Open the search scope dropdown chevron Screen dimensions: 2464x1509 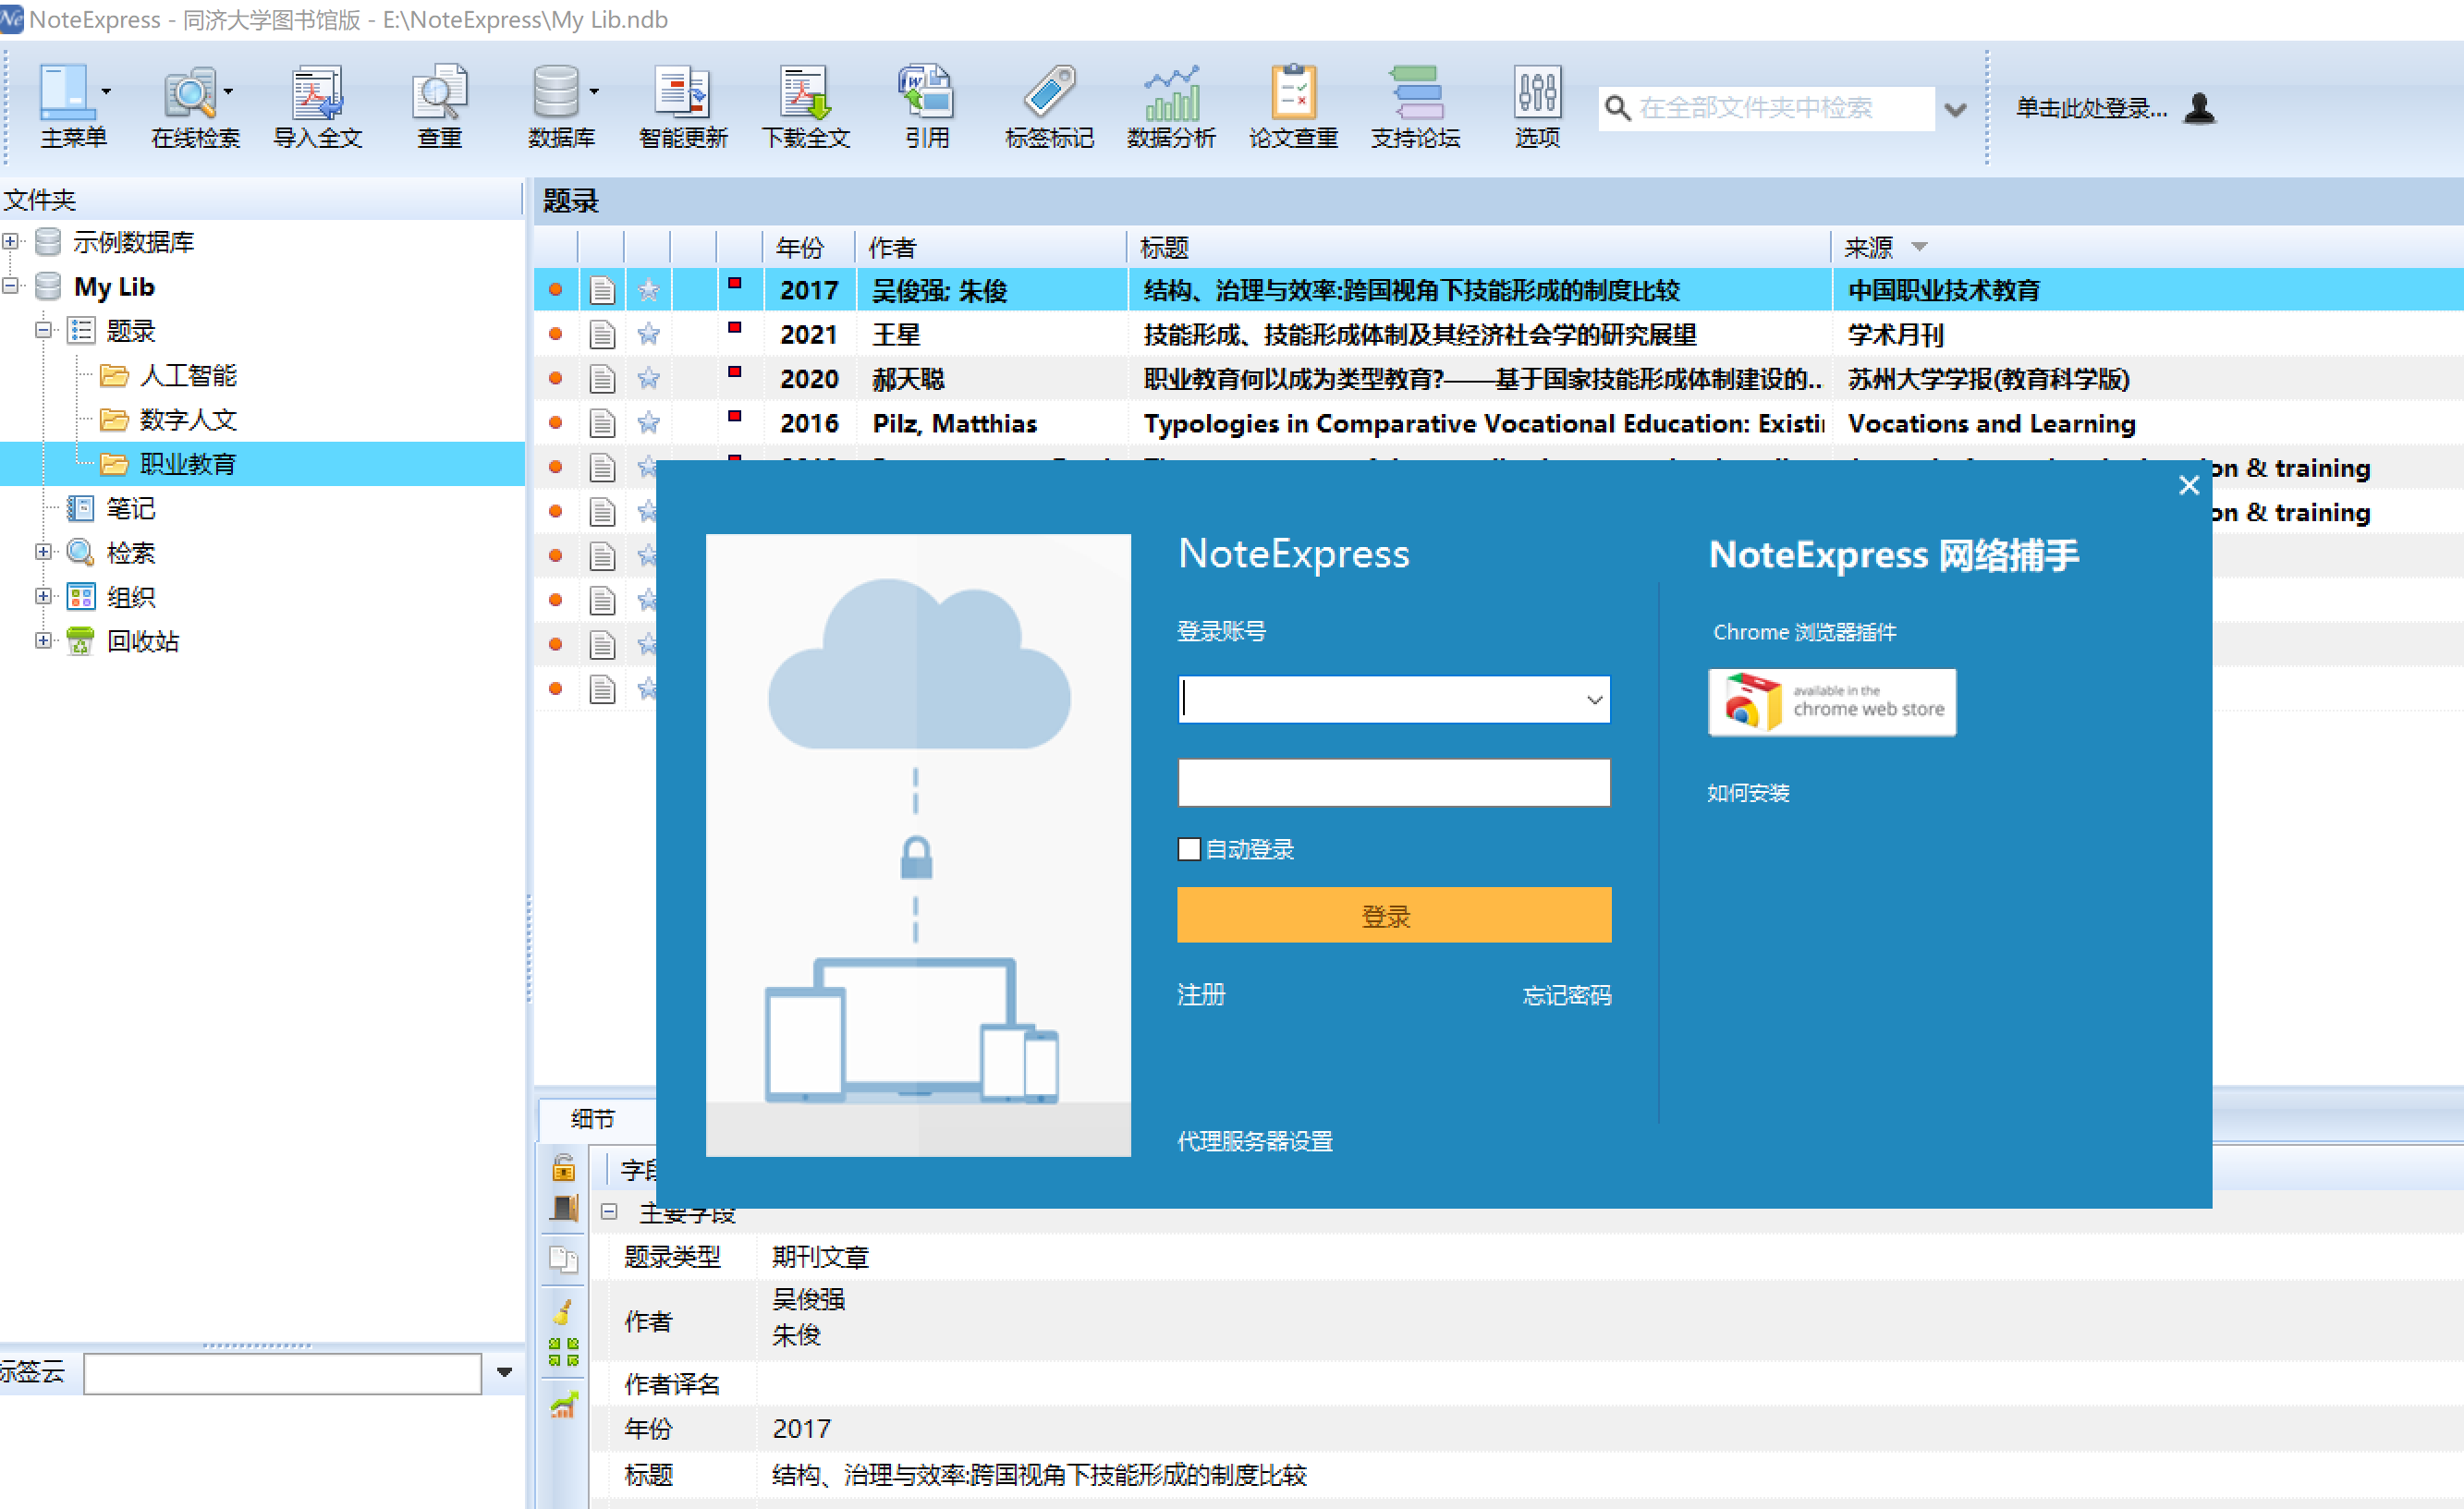tap(1955, 109)
